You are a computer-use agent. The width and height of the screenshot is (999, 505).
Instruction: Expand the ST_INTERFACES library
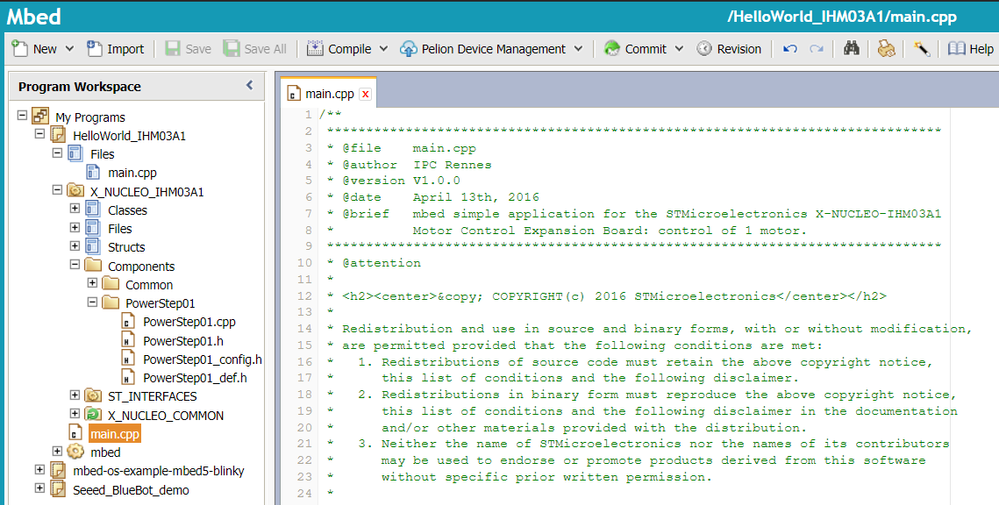[75, 395]
